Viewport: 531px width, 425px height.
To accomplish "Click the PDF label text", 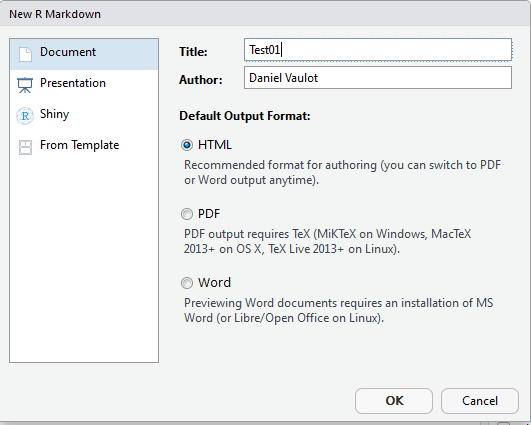I will [209, 214].
